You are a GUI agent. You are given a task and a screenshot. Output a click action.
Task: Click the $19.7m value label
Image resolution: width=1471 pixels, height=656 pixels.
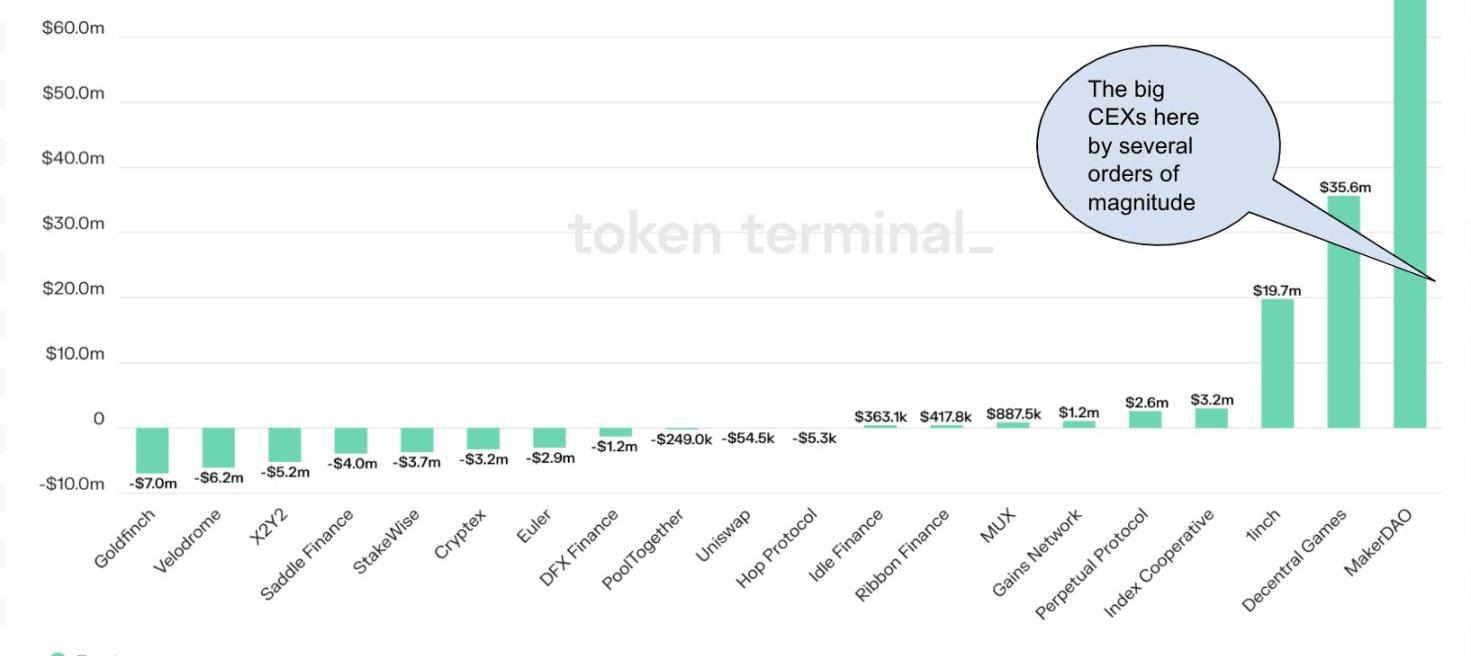pyautogui.click(x=1277, y=290)
